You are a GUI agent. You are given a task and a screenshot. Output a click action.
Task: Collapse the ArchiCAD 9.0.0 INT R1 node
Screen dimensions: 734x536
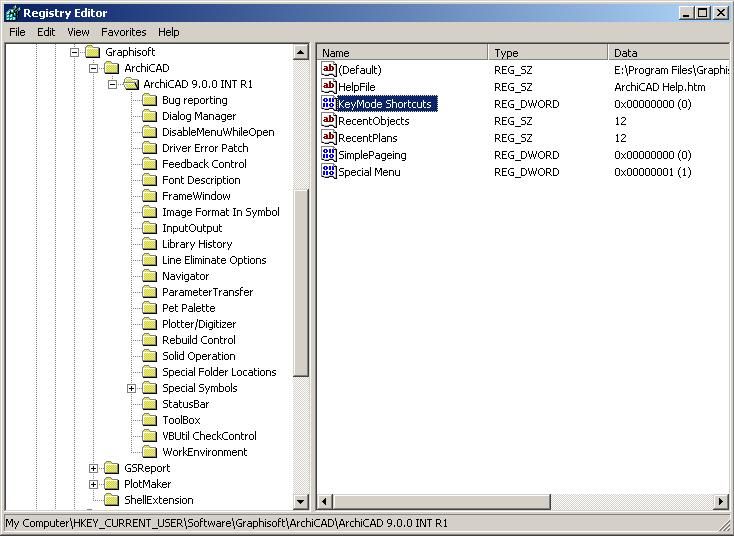[x=112, y=84]
